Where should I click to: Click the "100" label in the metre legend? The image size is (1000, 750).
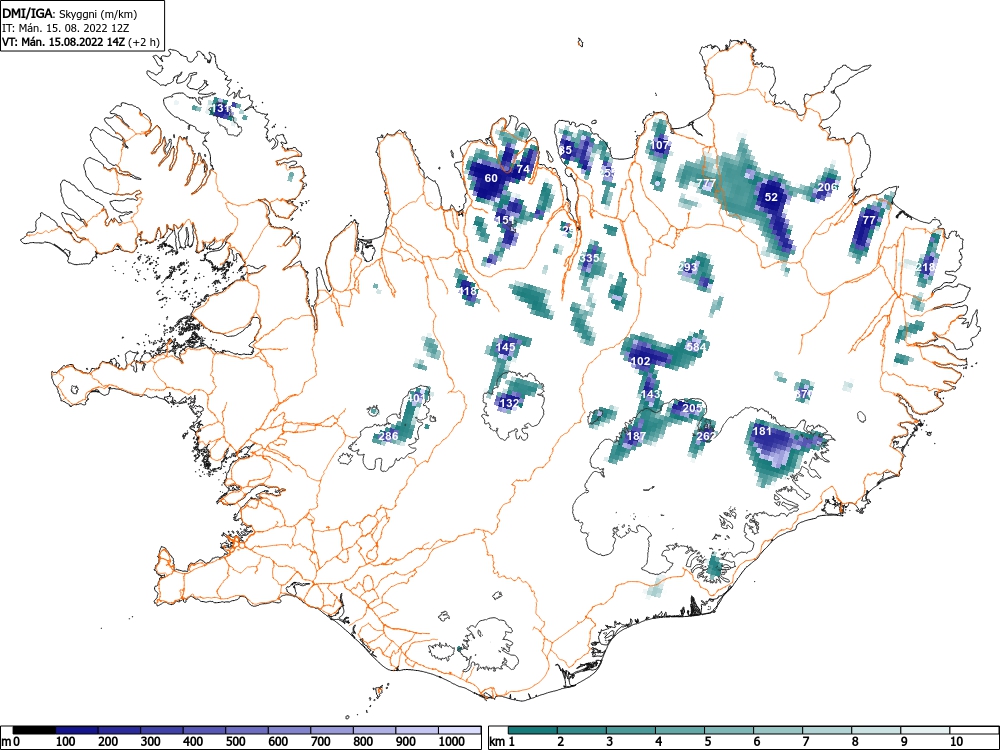pos(66,742)
